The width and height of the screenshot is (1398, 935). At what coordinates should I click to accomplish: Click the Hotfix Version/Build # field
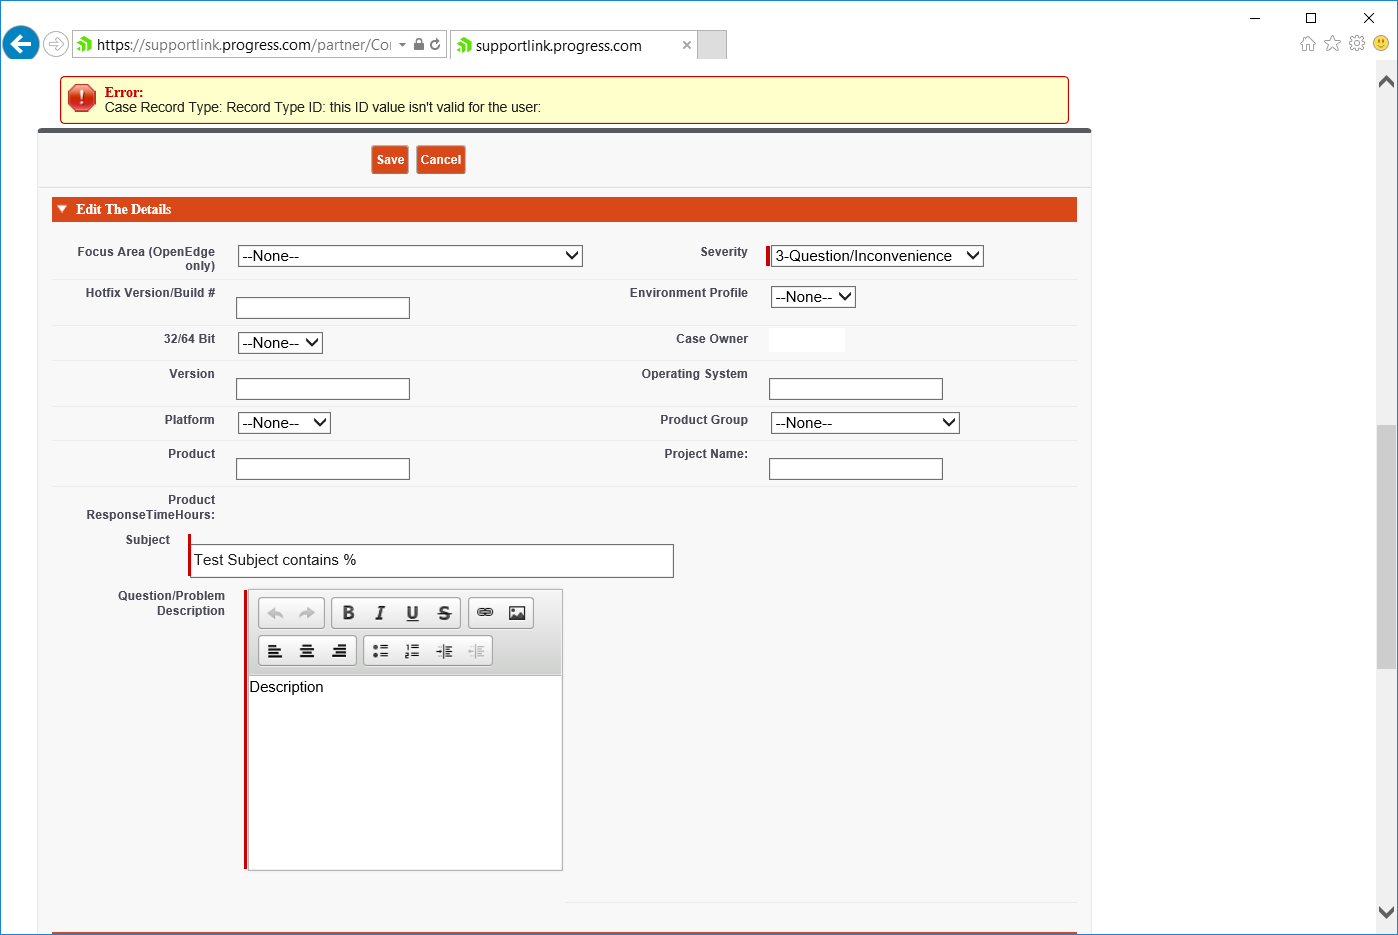tap(323, 308)
